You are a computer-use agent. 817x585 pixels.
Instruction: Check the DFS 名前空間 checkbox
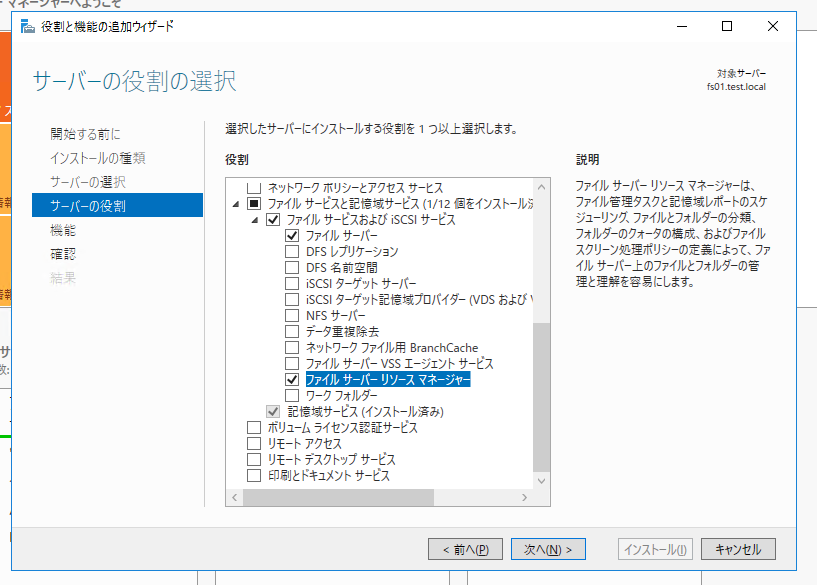pyautogui.click(x=292, y=267)
